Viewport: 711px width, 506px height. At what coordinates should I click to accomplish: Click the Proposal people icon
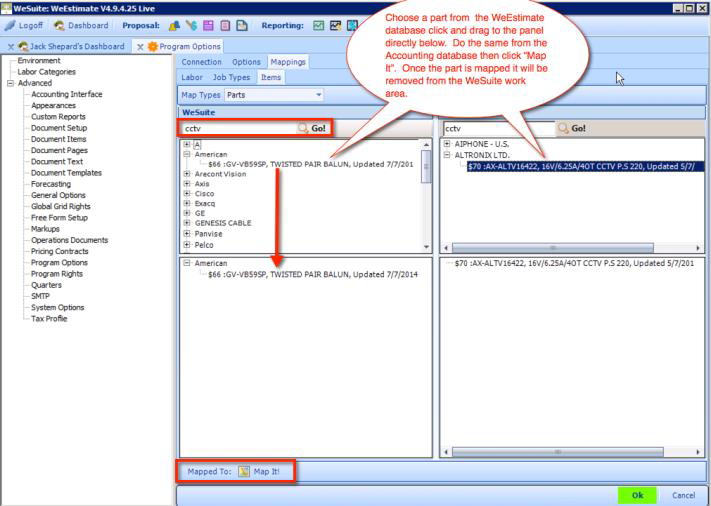point(174,26)
